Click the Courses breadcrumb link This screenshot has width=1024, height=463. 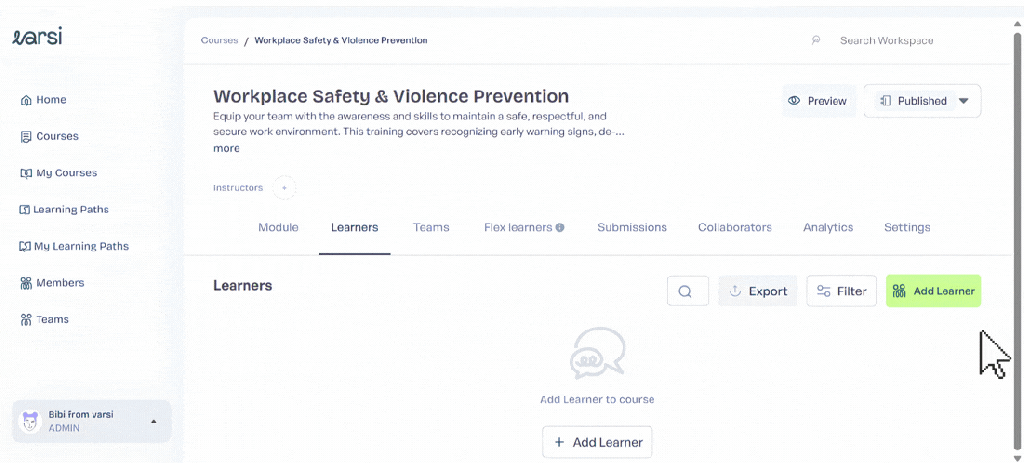219,40
